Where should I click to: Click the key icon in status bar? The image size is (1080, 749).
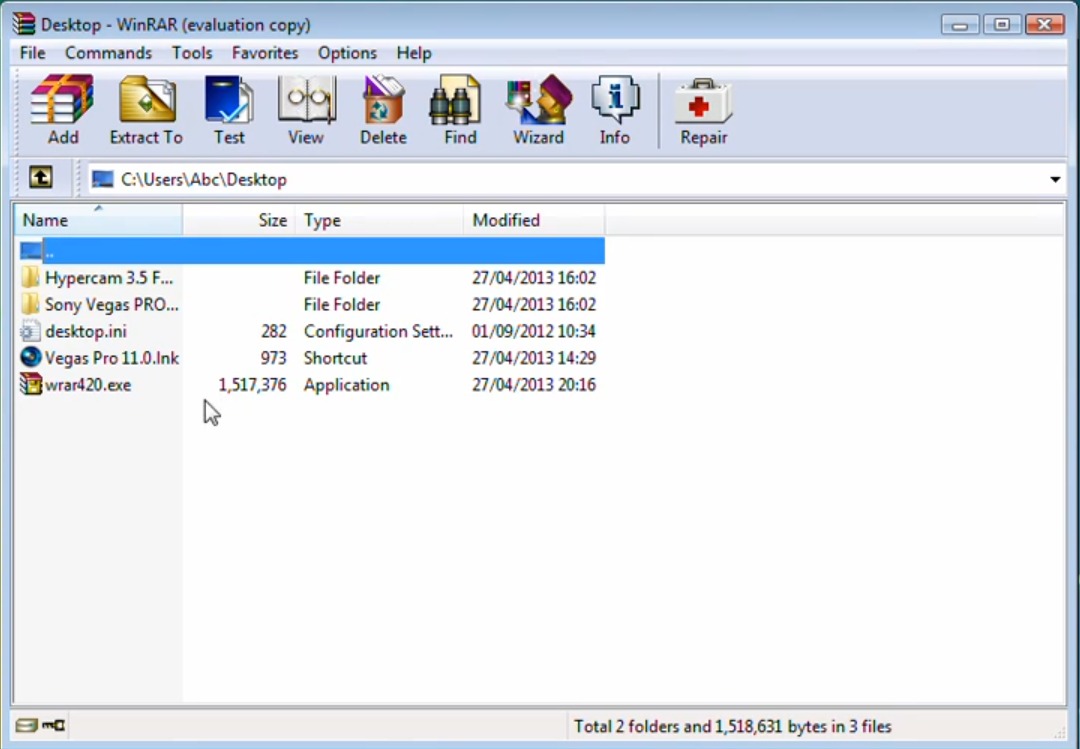54,725
